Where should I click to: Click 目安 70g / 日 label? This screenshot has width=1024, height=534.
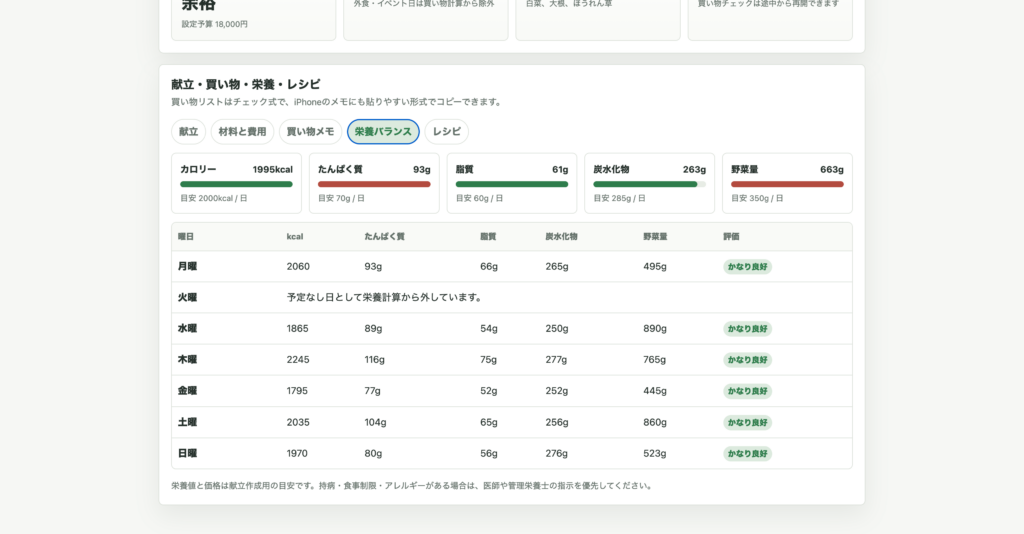click(x=342, y=198)
